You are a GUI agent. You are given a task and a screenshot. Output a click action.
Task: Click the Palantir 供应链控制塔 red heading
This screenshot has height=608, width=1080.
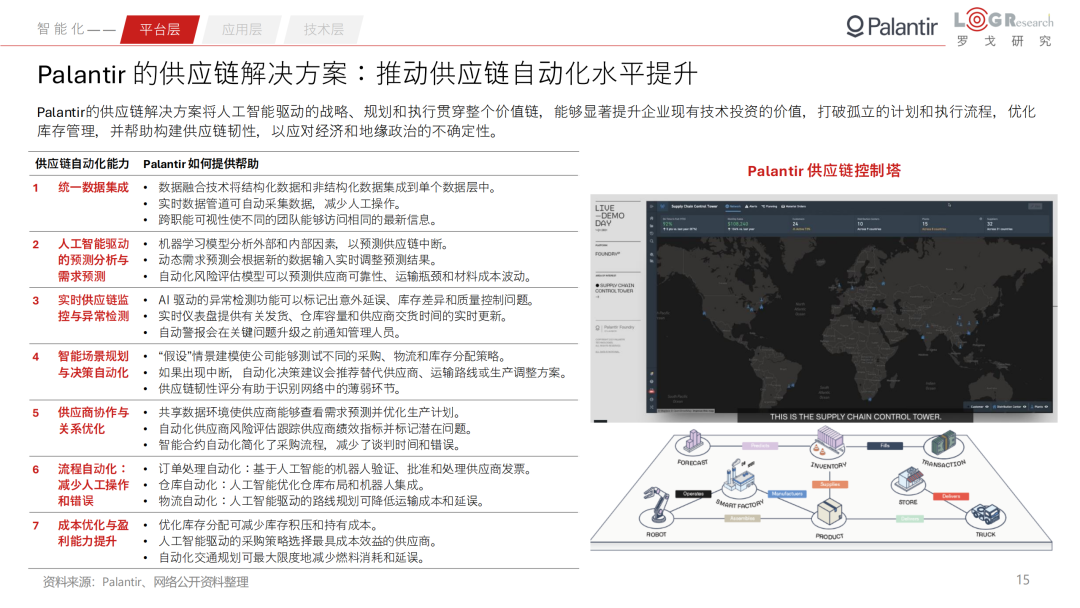tap(824, 171)
